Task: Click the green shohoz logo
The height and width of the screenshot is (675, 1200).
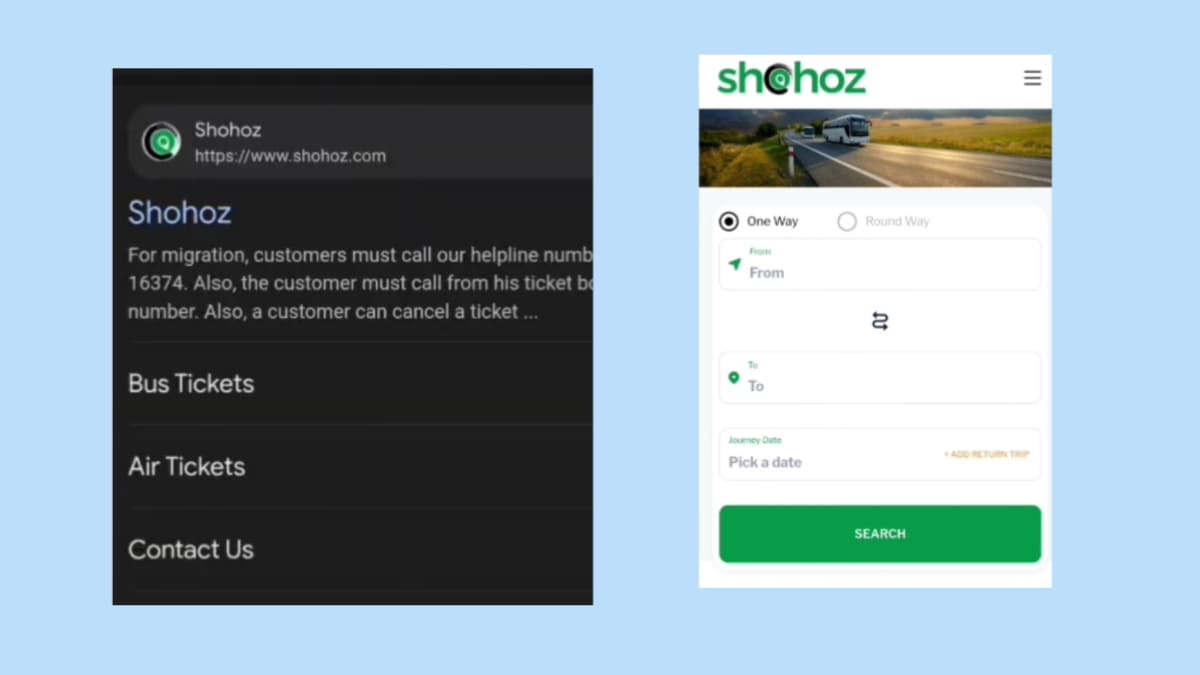Action: pos(791,78)
